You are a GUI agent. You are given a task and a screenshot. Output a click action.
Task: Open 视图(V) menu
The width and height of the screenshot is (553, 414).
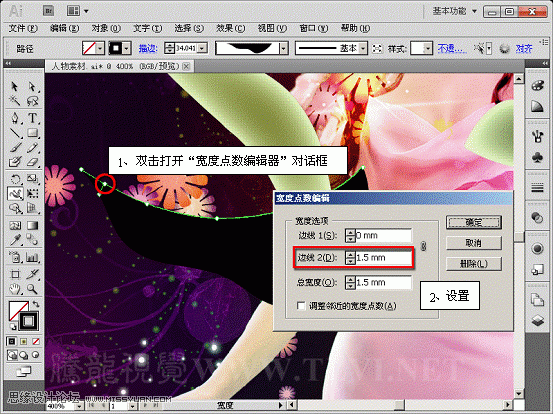pos(272,28)
